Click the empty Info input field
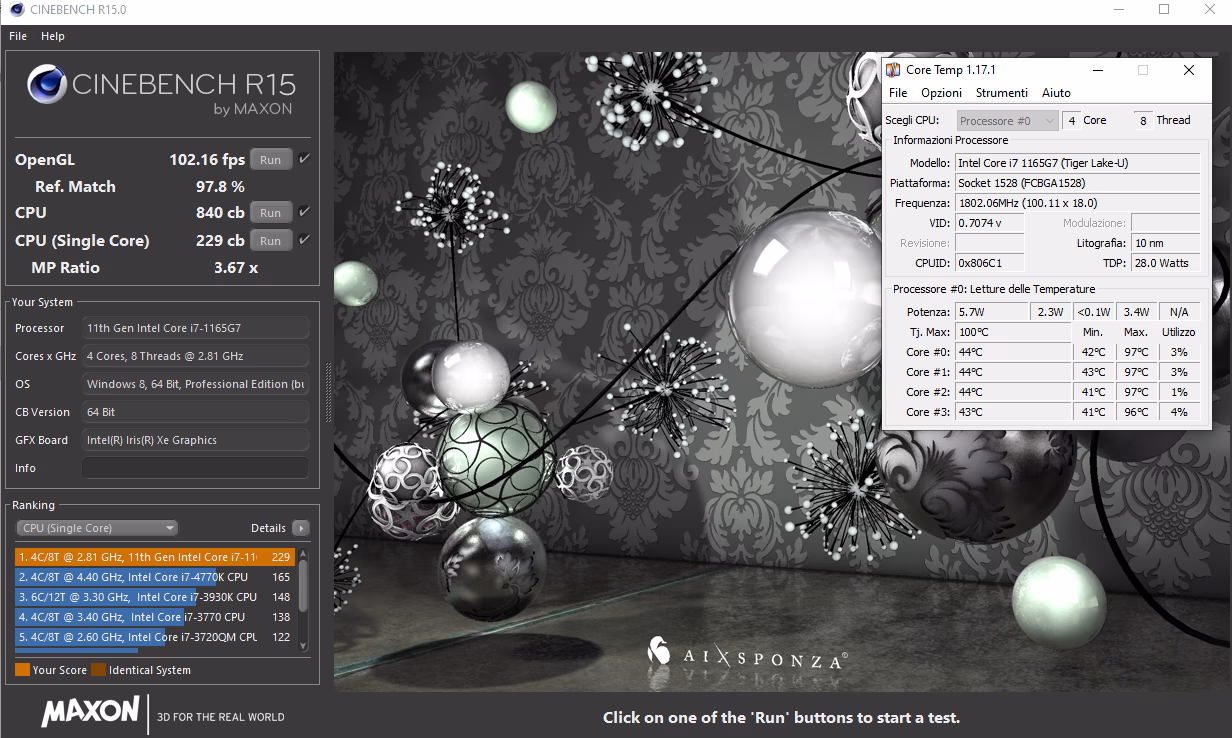 pos(195,468)
